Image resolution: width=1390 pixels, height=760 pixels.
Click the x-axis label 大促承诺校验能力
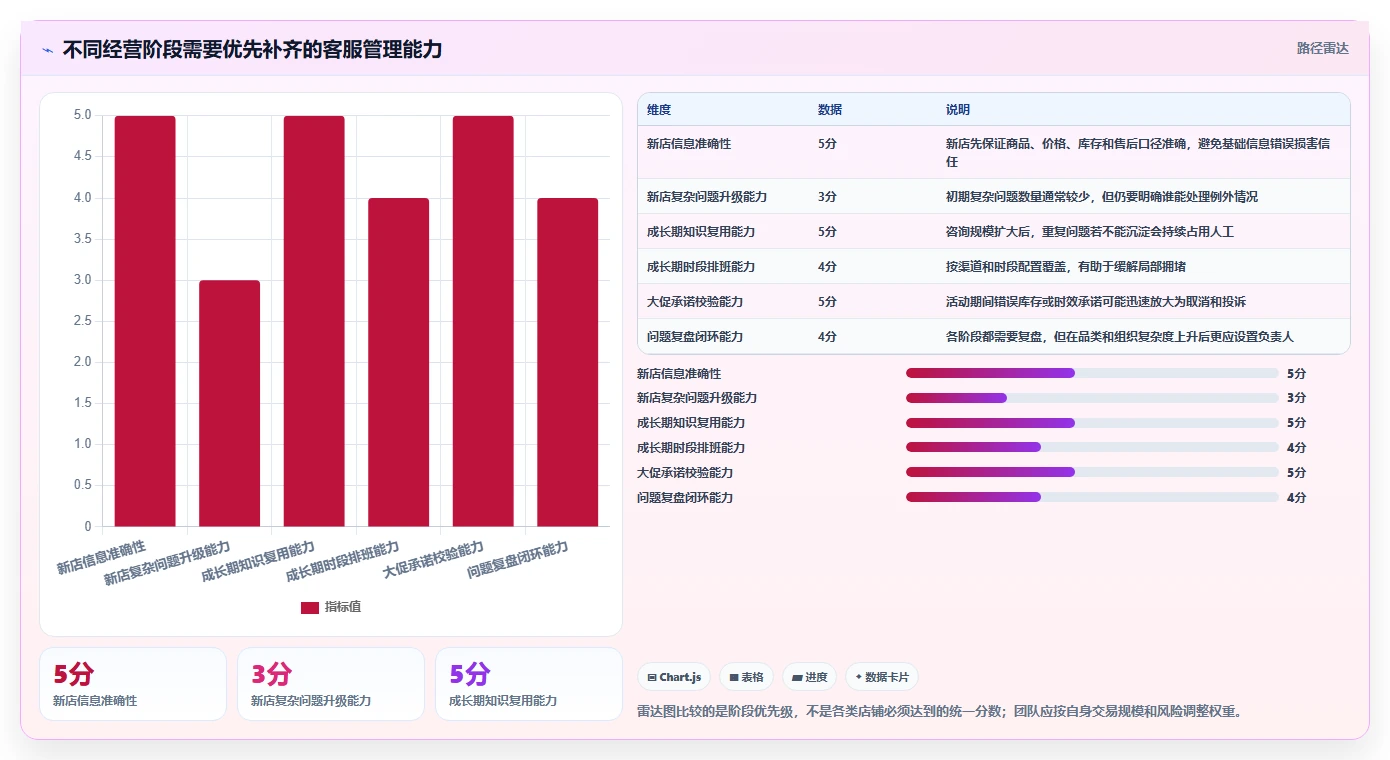pyautogui.click(x=434, y=561)
